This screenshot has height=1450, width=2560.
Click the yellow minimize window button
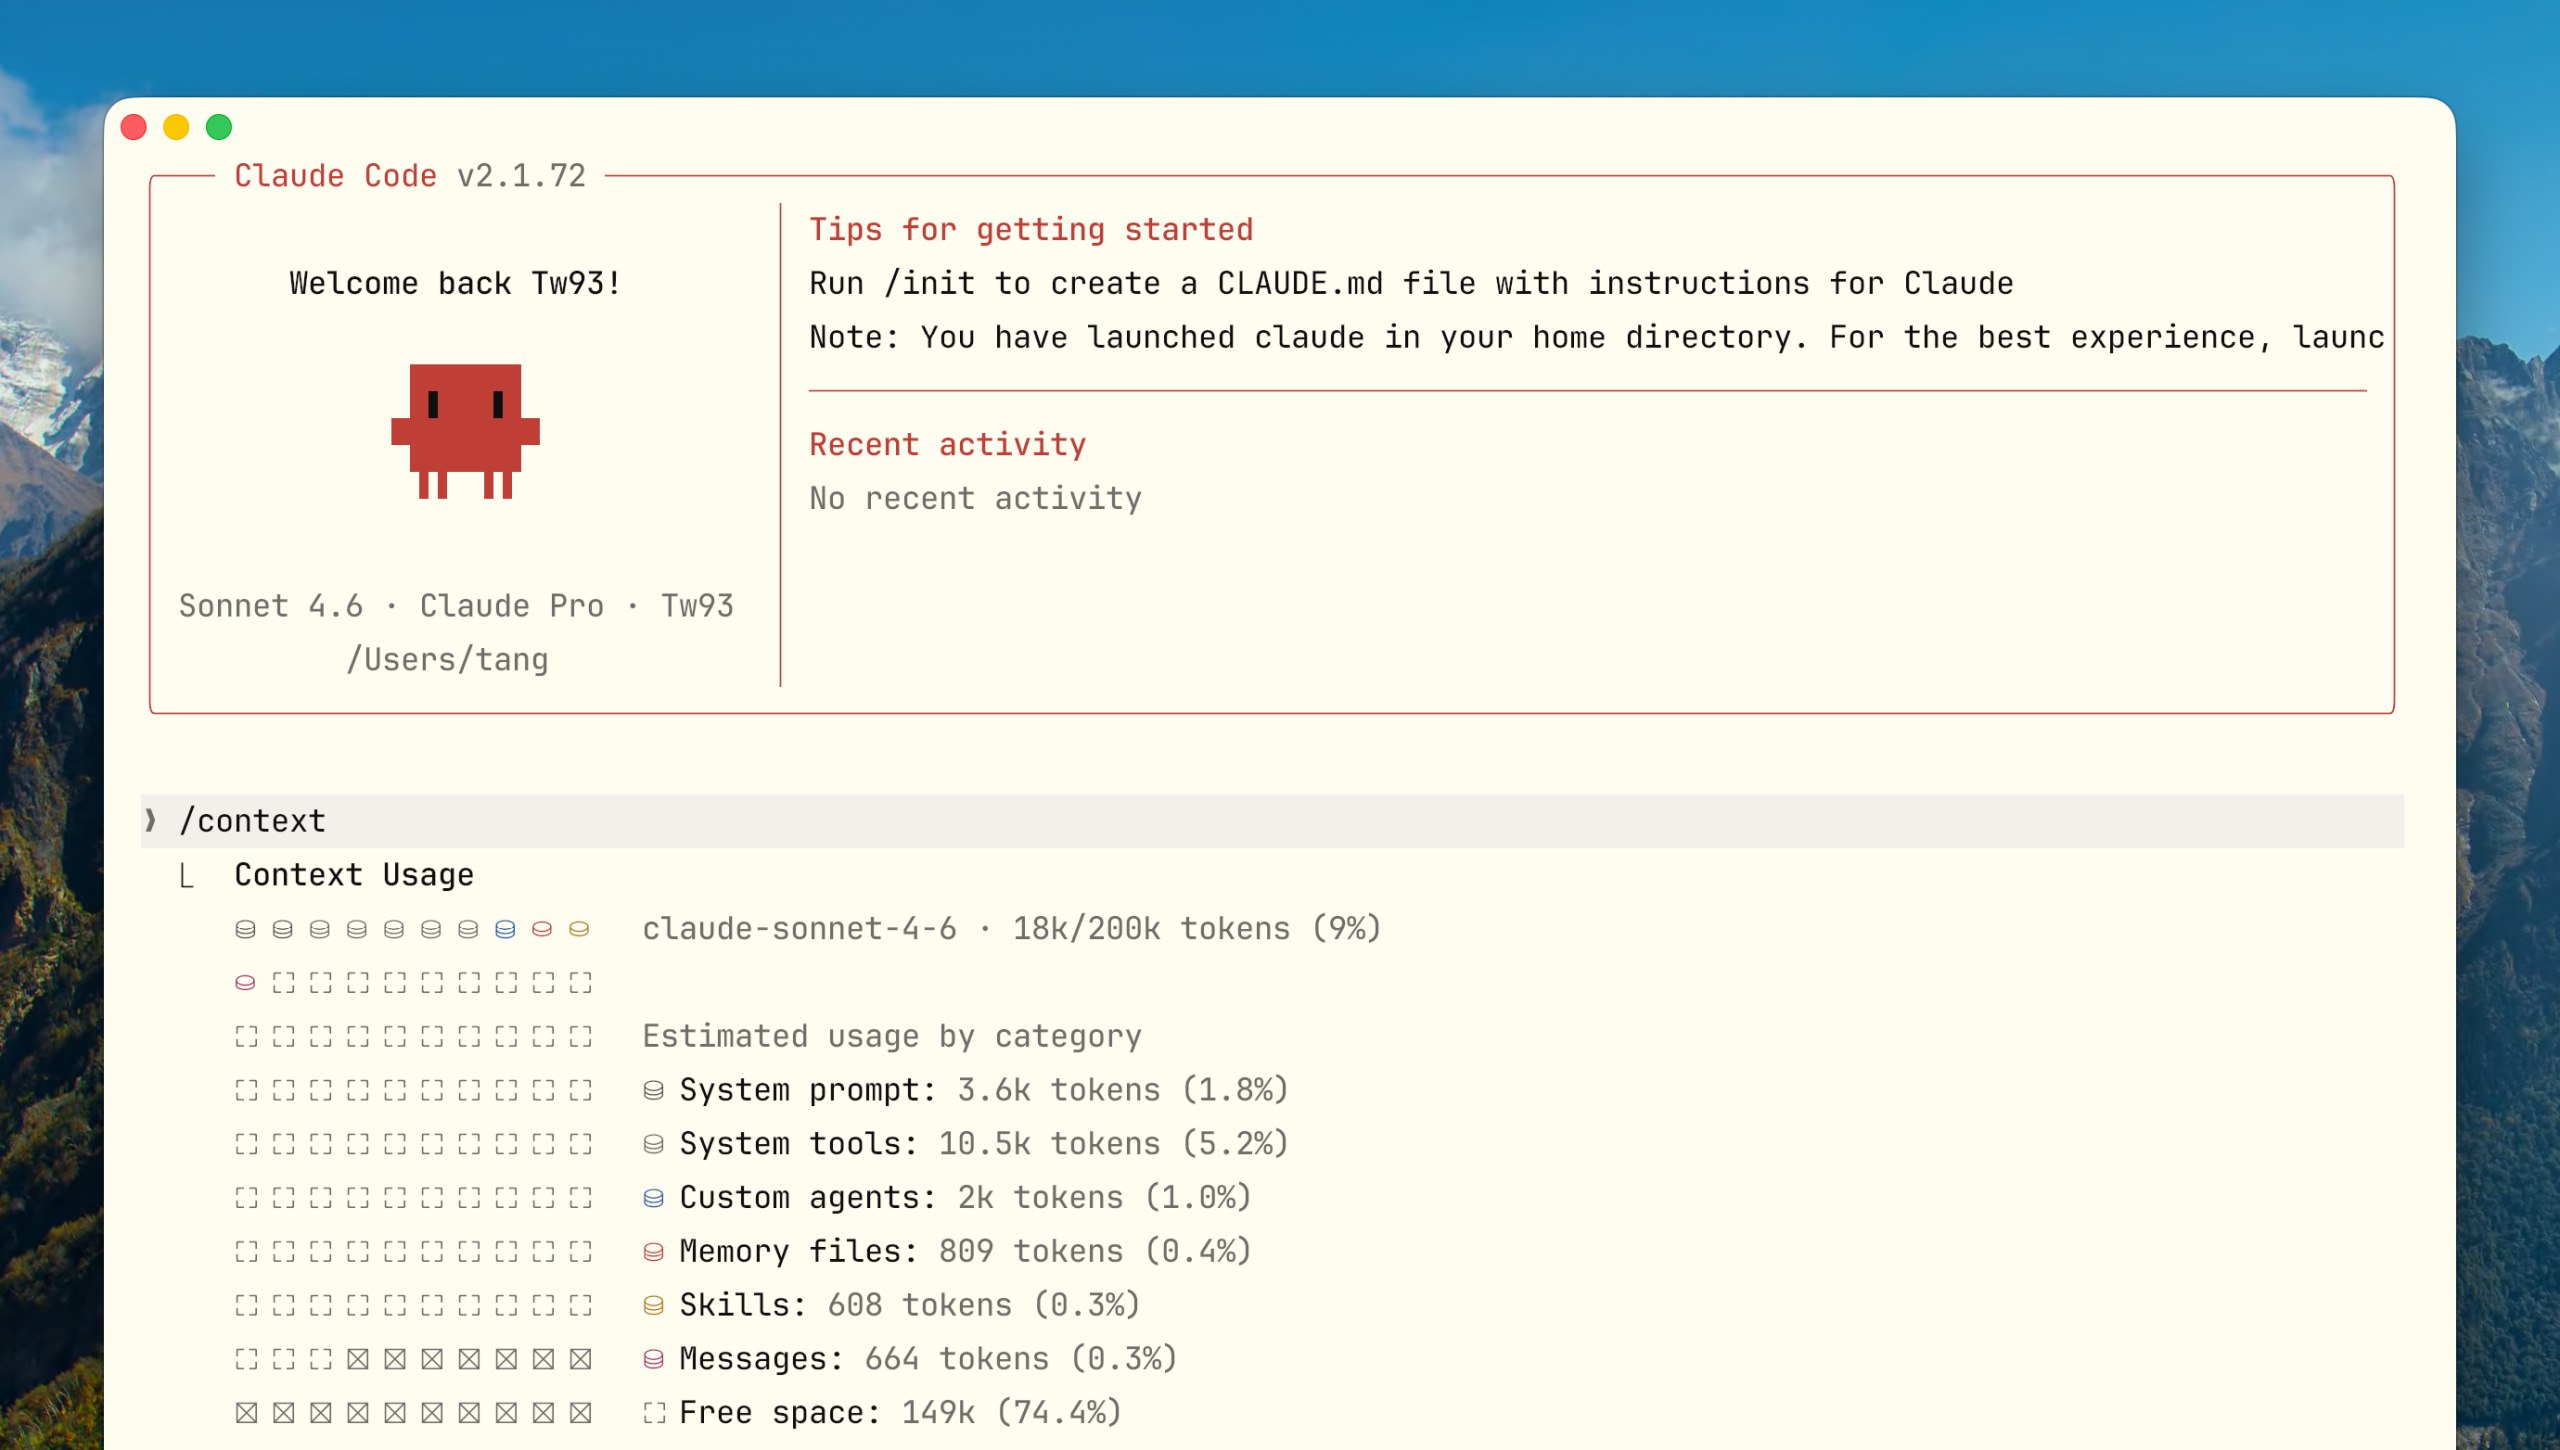(176, 127)
